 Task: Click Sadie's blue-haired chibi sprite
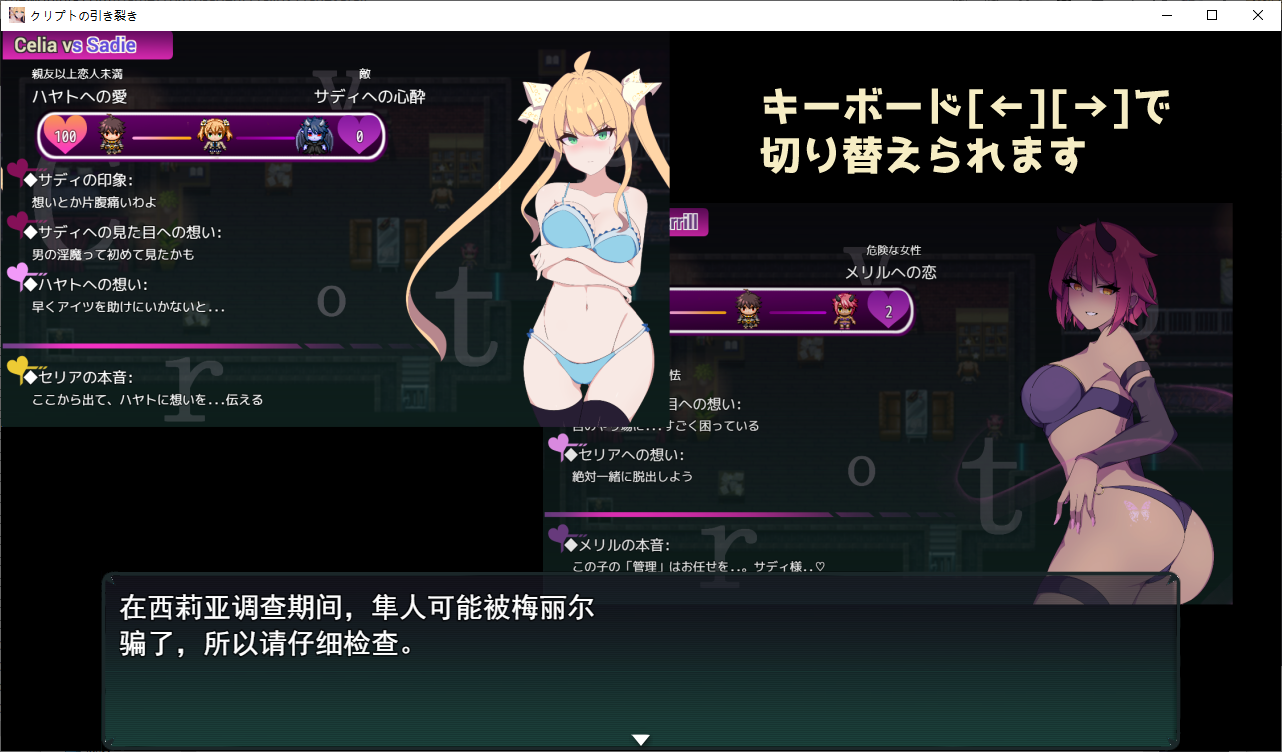[x=313, y=137]
